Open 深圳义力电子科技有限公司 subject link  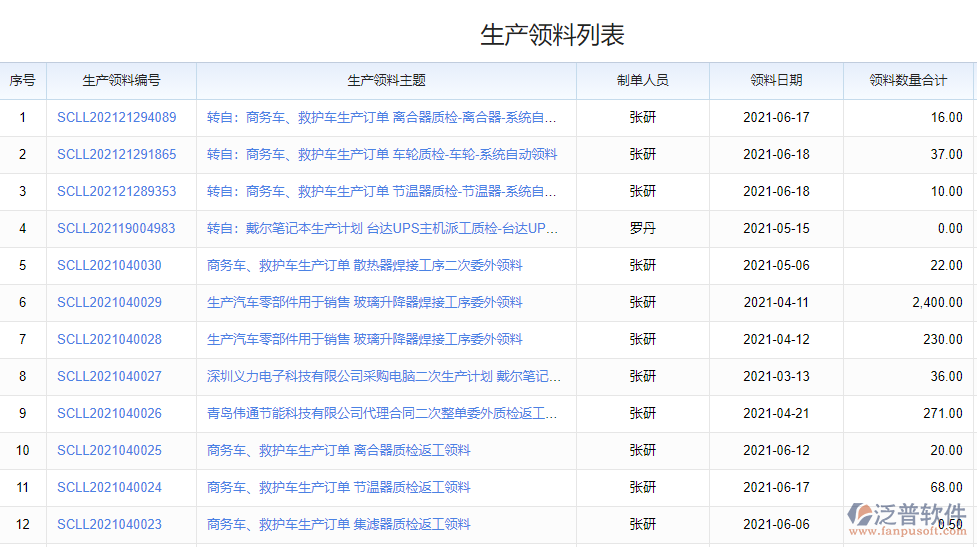pyautogui.click(x=384, y=376)
